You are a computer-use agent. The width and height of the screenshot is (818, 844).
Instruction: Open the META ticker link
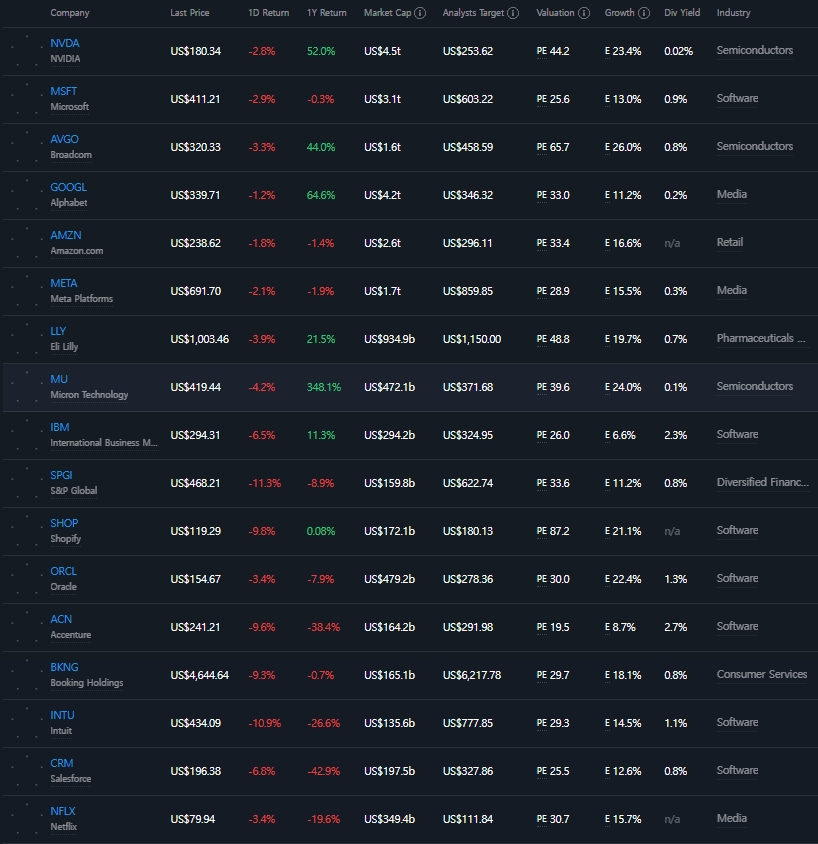point(64,283)
